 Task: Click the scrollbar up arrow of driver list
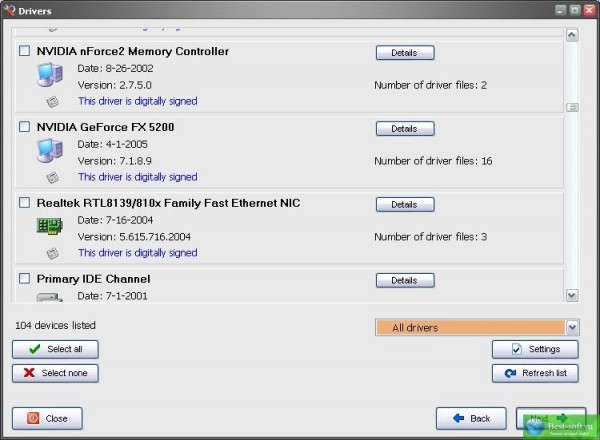click(x=572, y=35)
